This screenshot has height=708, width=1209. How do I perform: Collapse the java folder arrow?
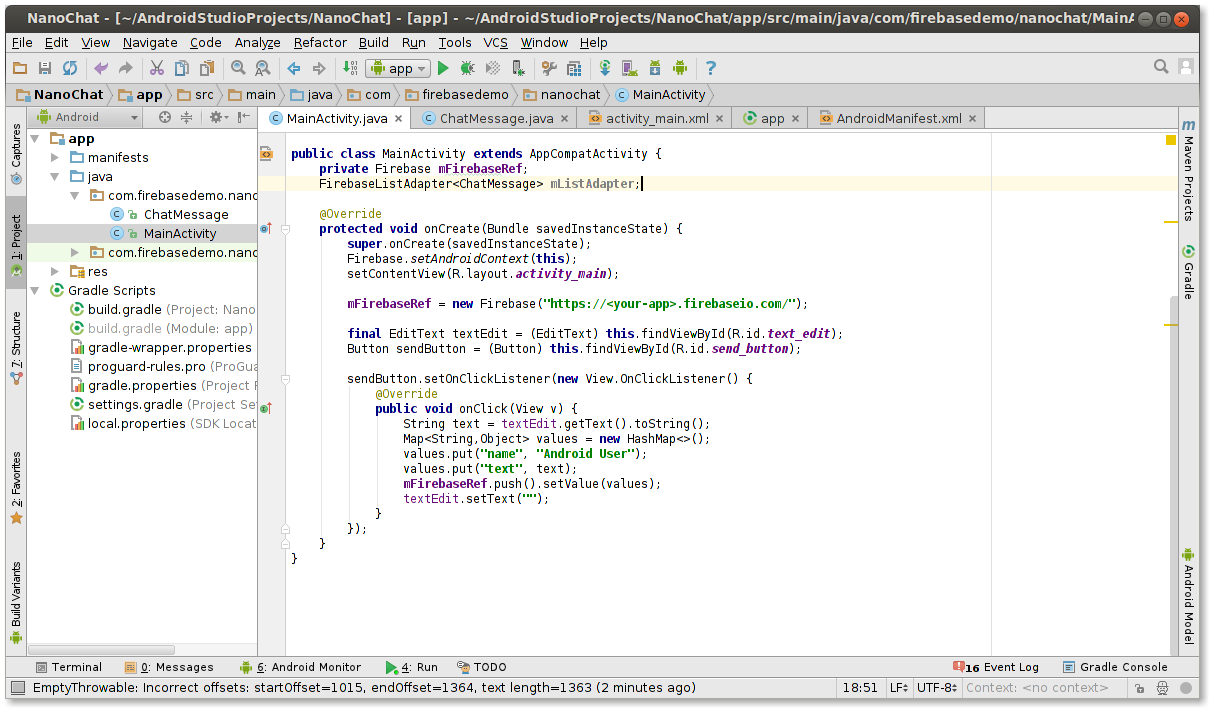pyautogui.click(x=55, y=177)
